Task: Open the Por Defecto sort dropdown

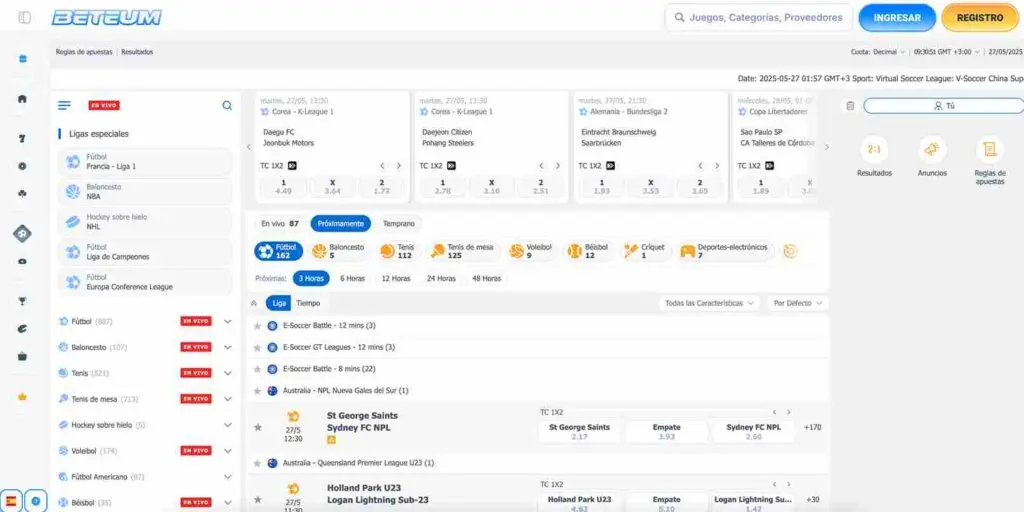Action: (797, 303)
